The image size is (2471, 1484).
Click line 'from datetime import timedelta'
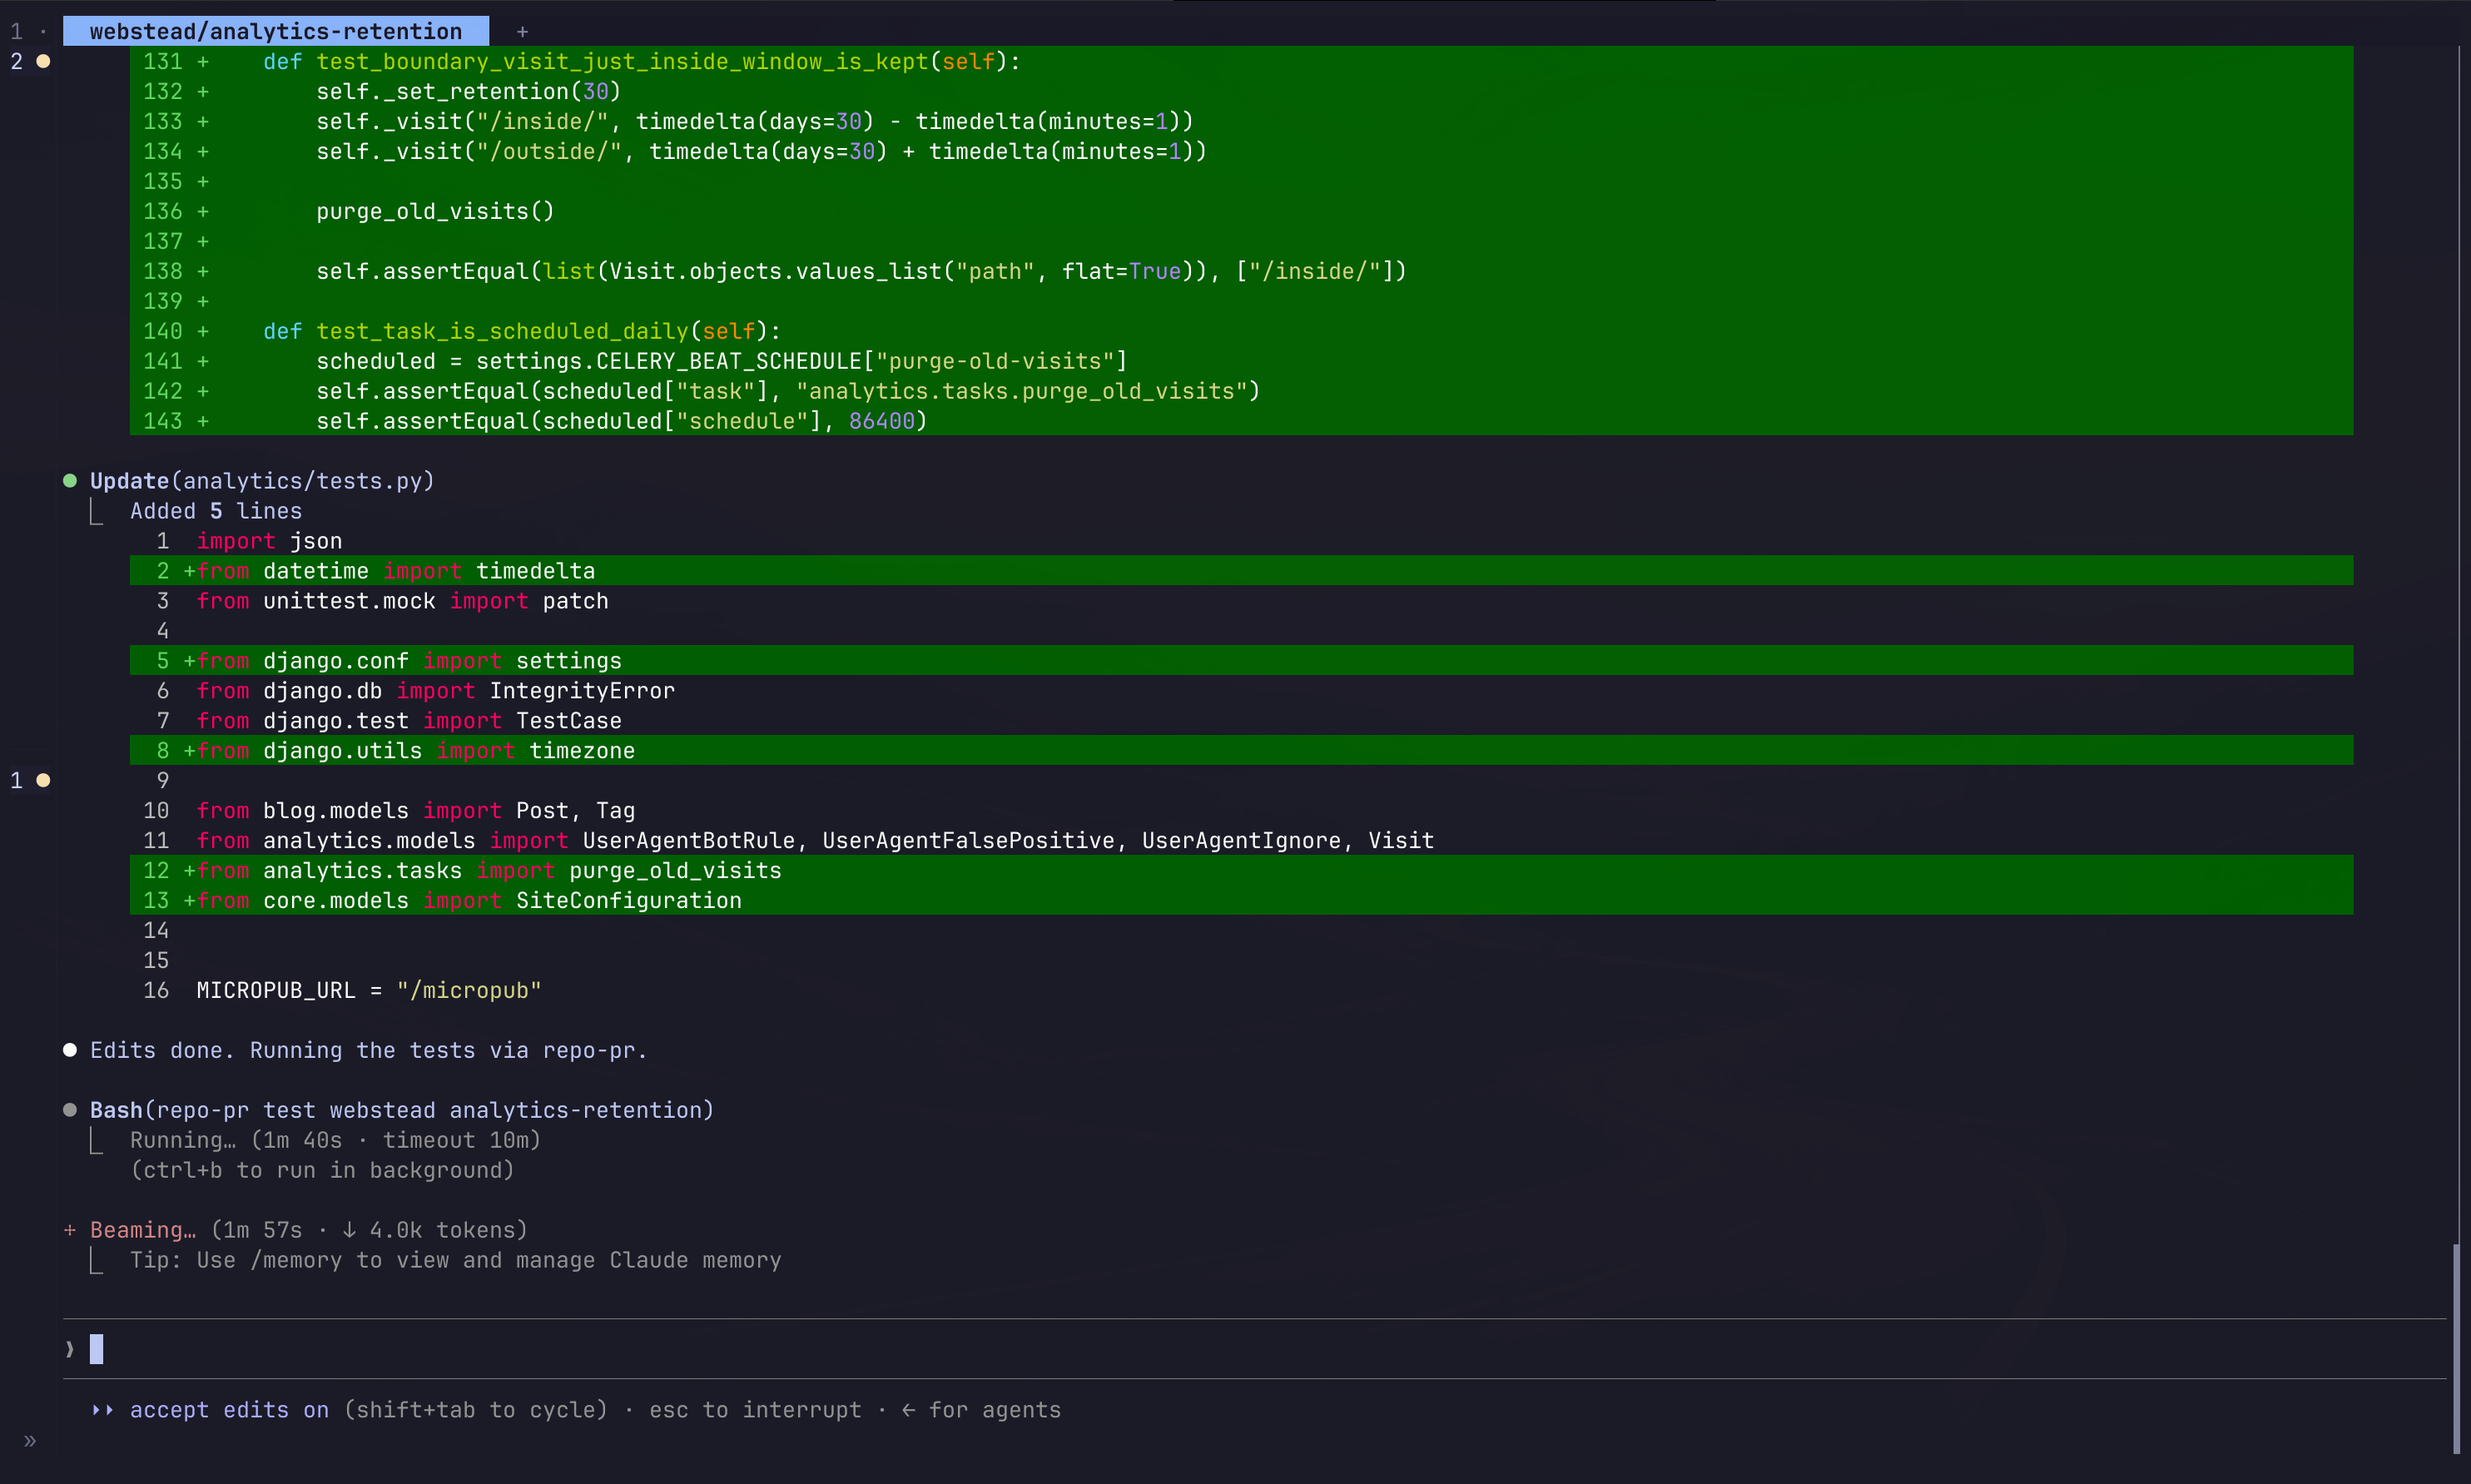click(1241, 571)
